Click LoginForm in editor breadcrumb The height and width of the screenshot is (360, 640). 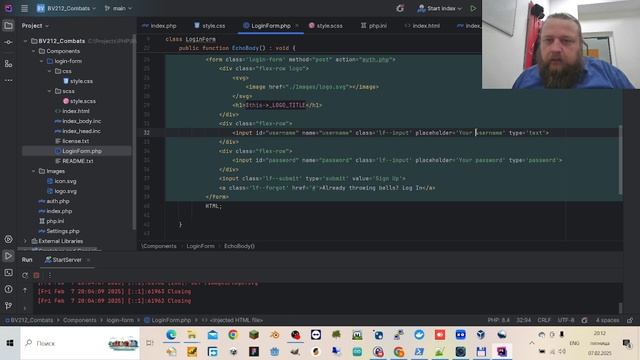[x=200, y=246]
